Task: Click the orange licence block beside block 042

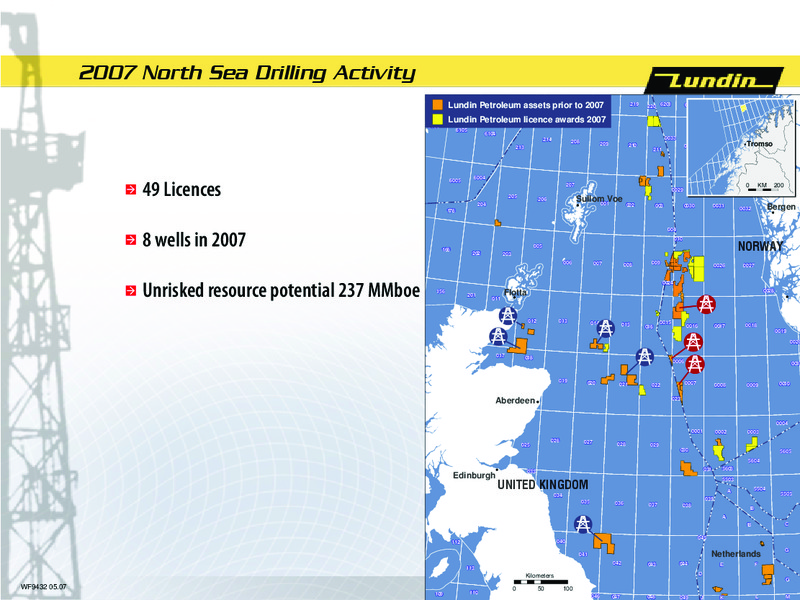Action: coord(605,542)
